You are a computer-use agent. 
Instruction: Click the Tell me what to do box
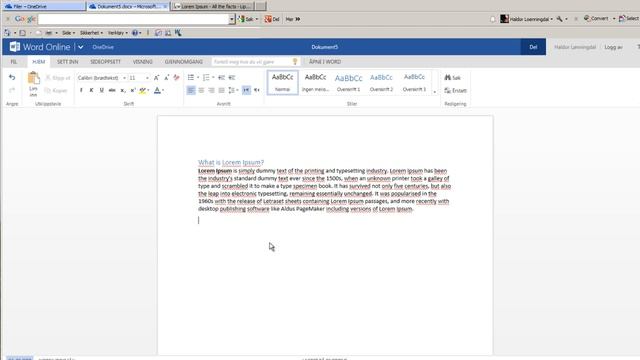click(x=256, y=62)
